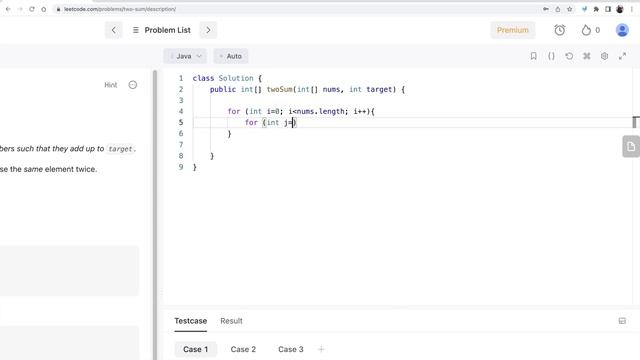The image size is (640, 360).
Task: Open the circled more options icon near Hint
Action: (133, 85)
